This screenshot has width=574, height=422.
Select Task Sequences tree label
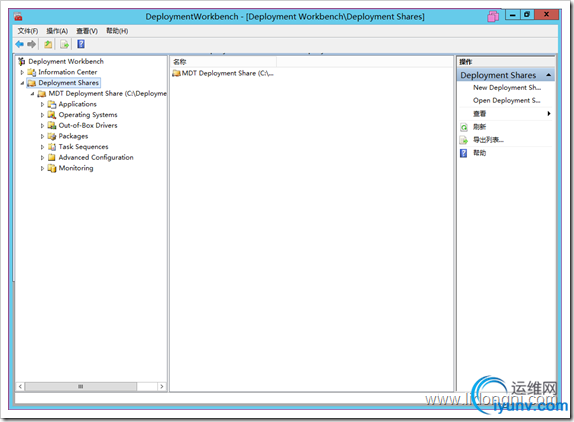tap(83, 147)
